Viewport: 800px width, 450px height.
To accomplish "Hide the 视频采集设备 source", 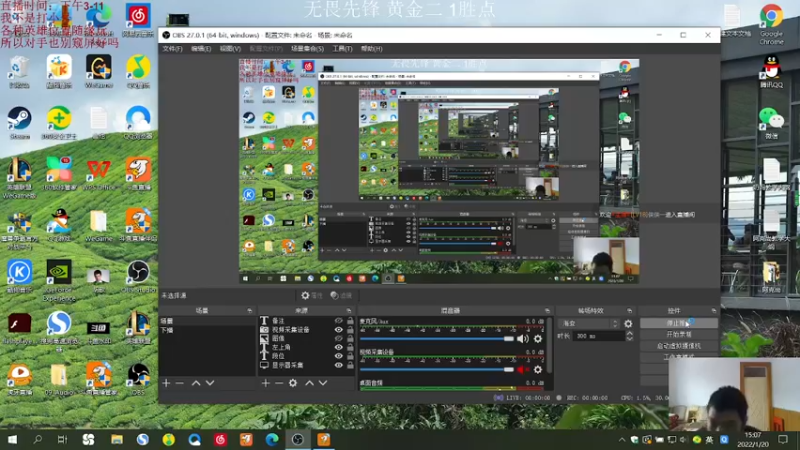I will click(338, 330).
